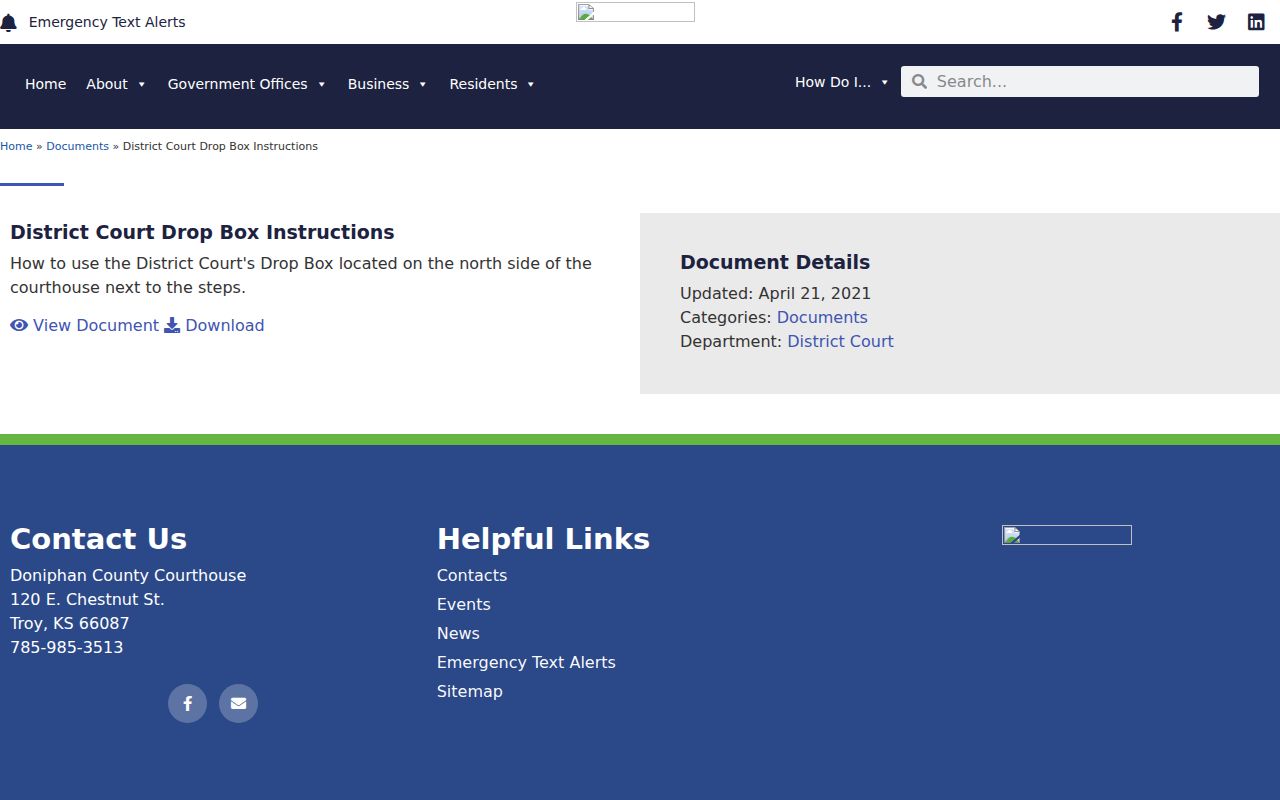Expand the About menu
Viewport: 1280px width, 800px height.
tap(116, 84)
